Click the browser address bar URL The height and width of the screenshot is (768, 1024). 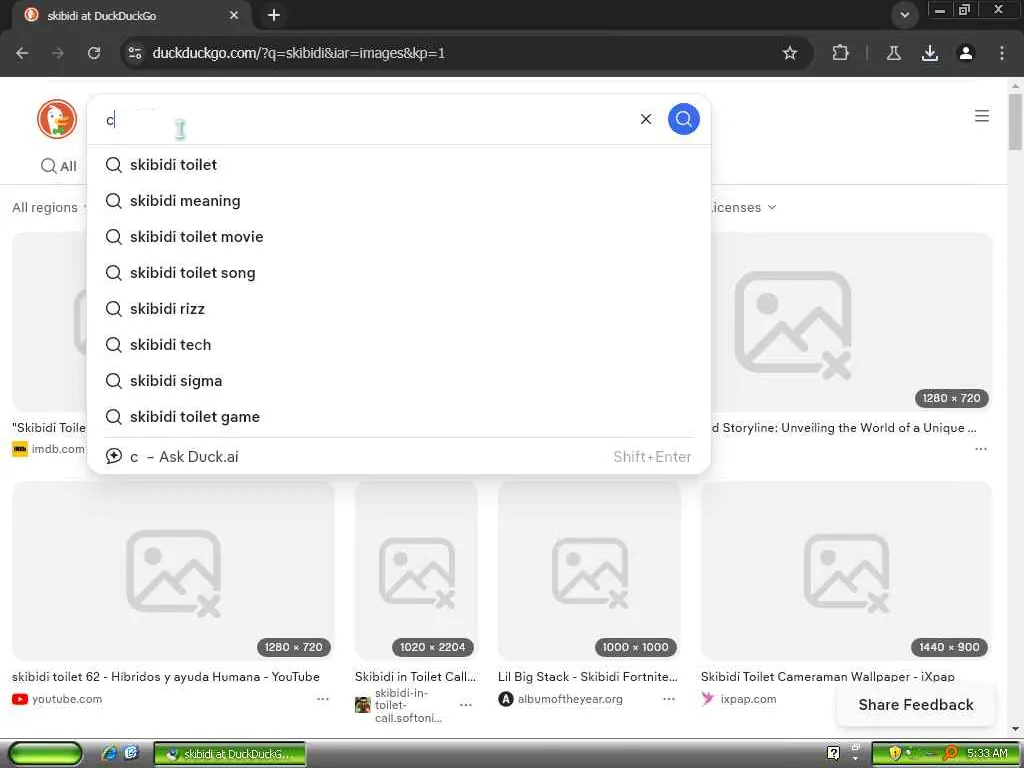[x=298, y=53]
